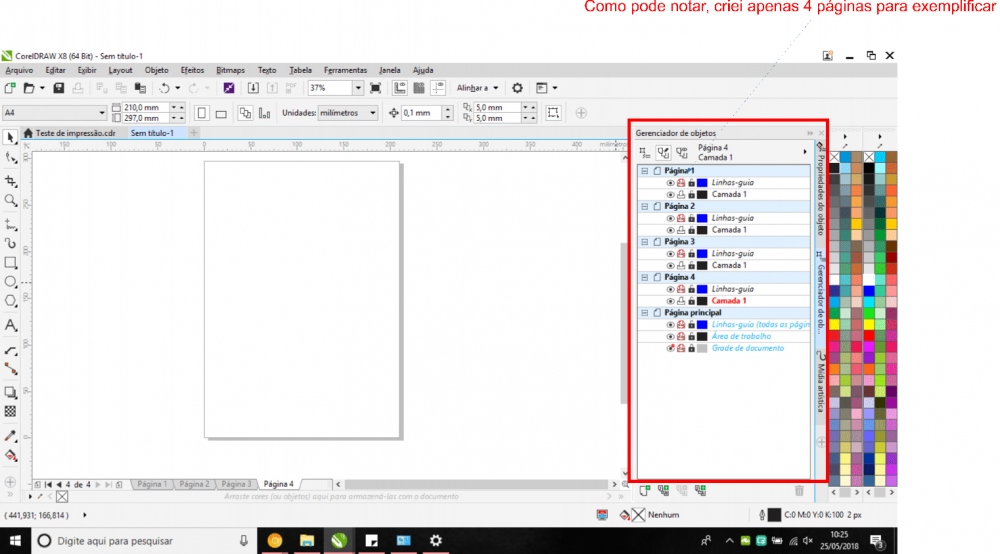Screen dimensions: 1000x554
Task: Toggle visibility of Grade de documento
Action: coord(670,348)
